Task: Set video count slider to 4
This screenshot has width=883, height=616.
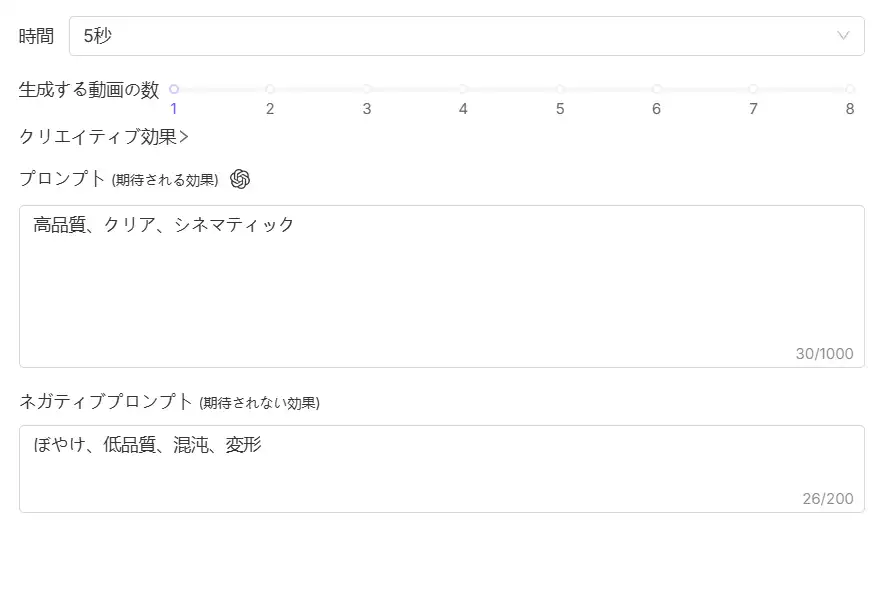Action: [x=463, y=89]
